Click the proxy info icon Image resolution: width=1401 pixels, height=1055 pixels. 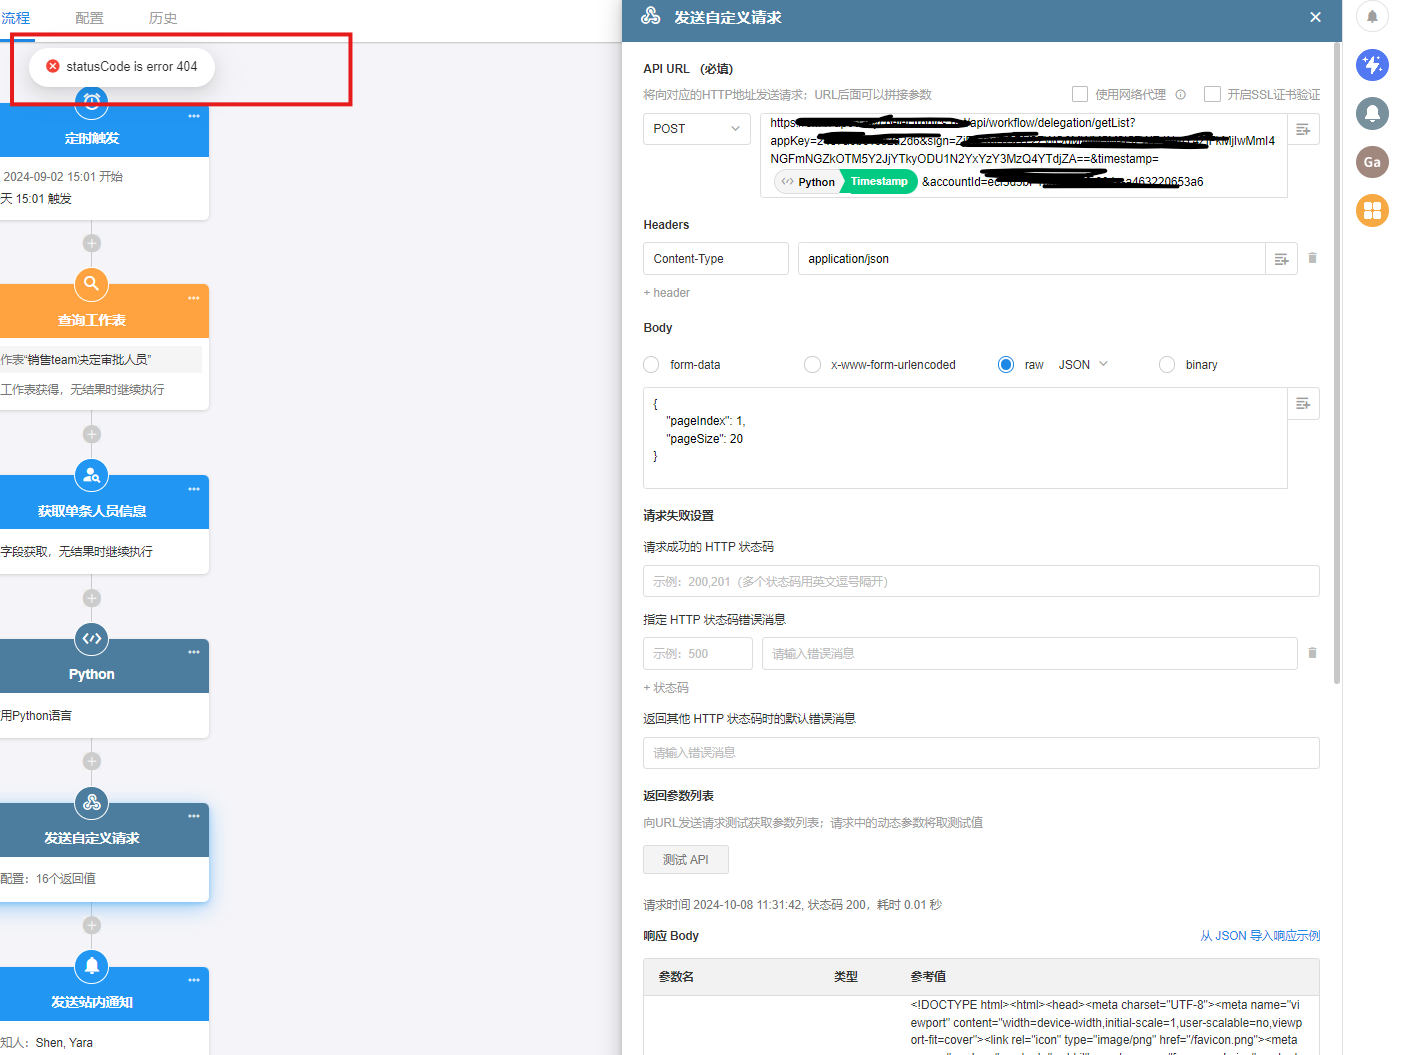coord(1180,95)
